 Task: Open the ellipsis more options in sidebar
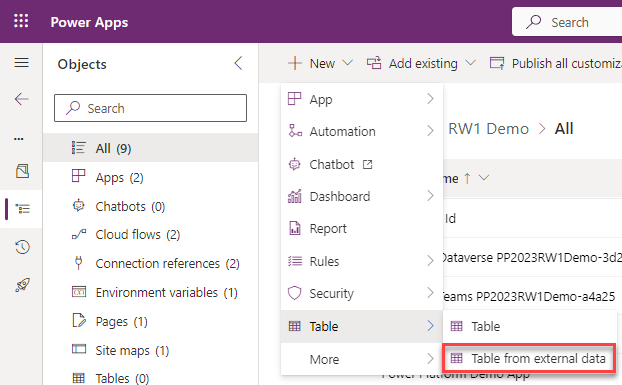(x=19, y=139)
